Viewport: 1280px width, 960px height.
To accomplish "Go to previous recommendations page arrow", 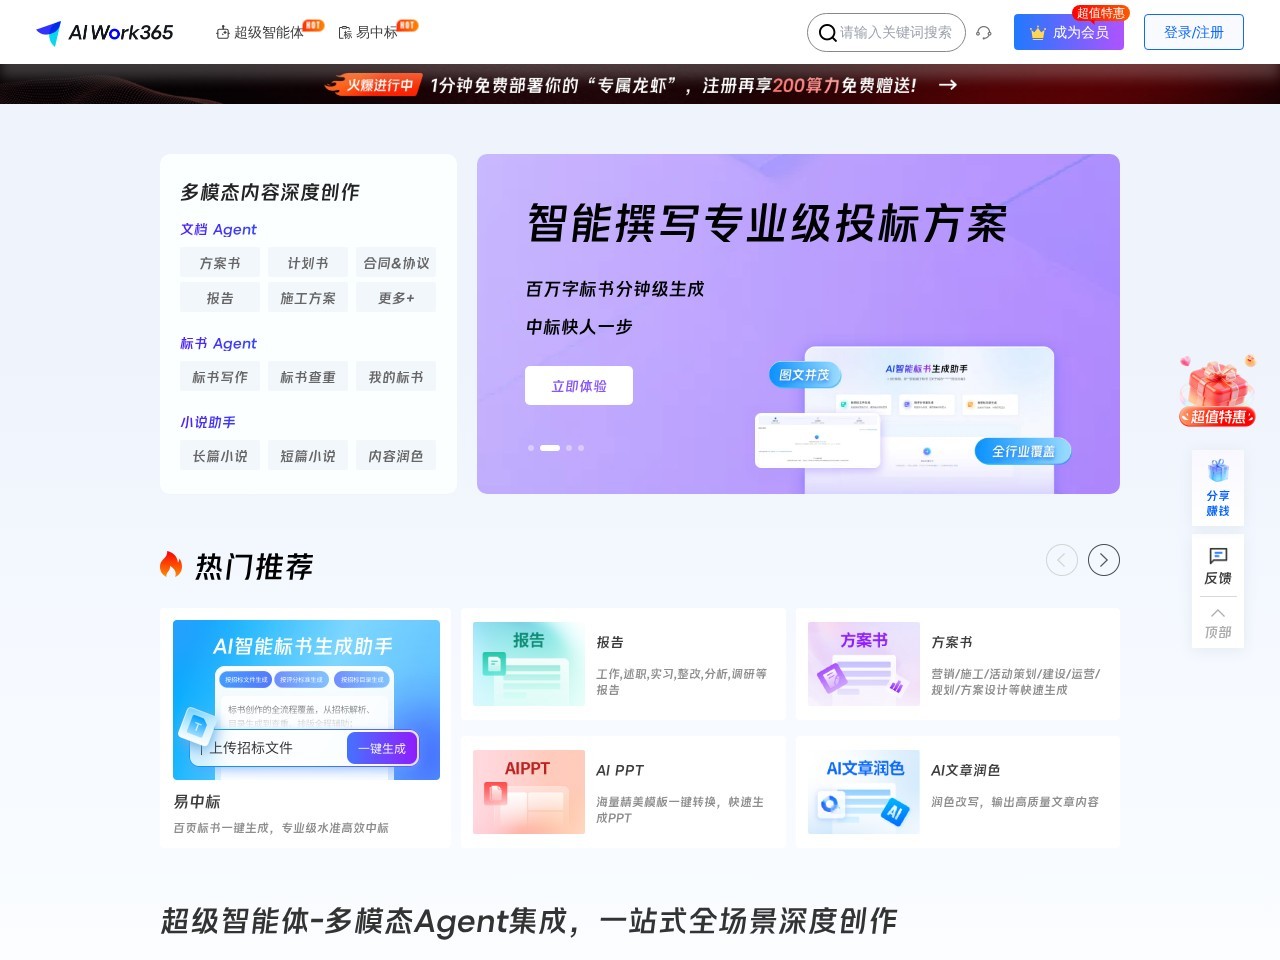I will tap(1062, 560).
